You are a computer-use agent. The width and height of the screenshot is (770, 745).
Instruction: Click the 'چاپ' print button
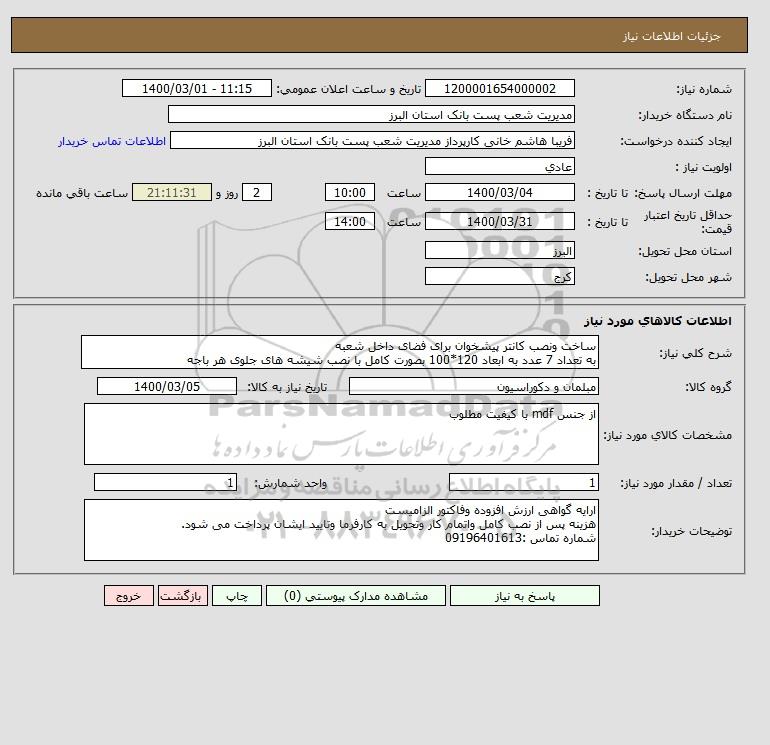pos(237,596)
